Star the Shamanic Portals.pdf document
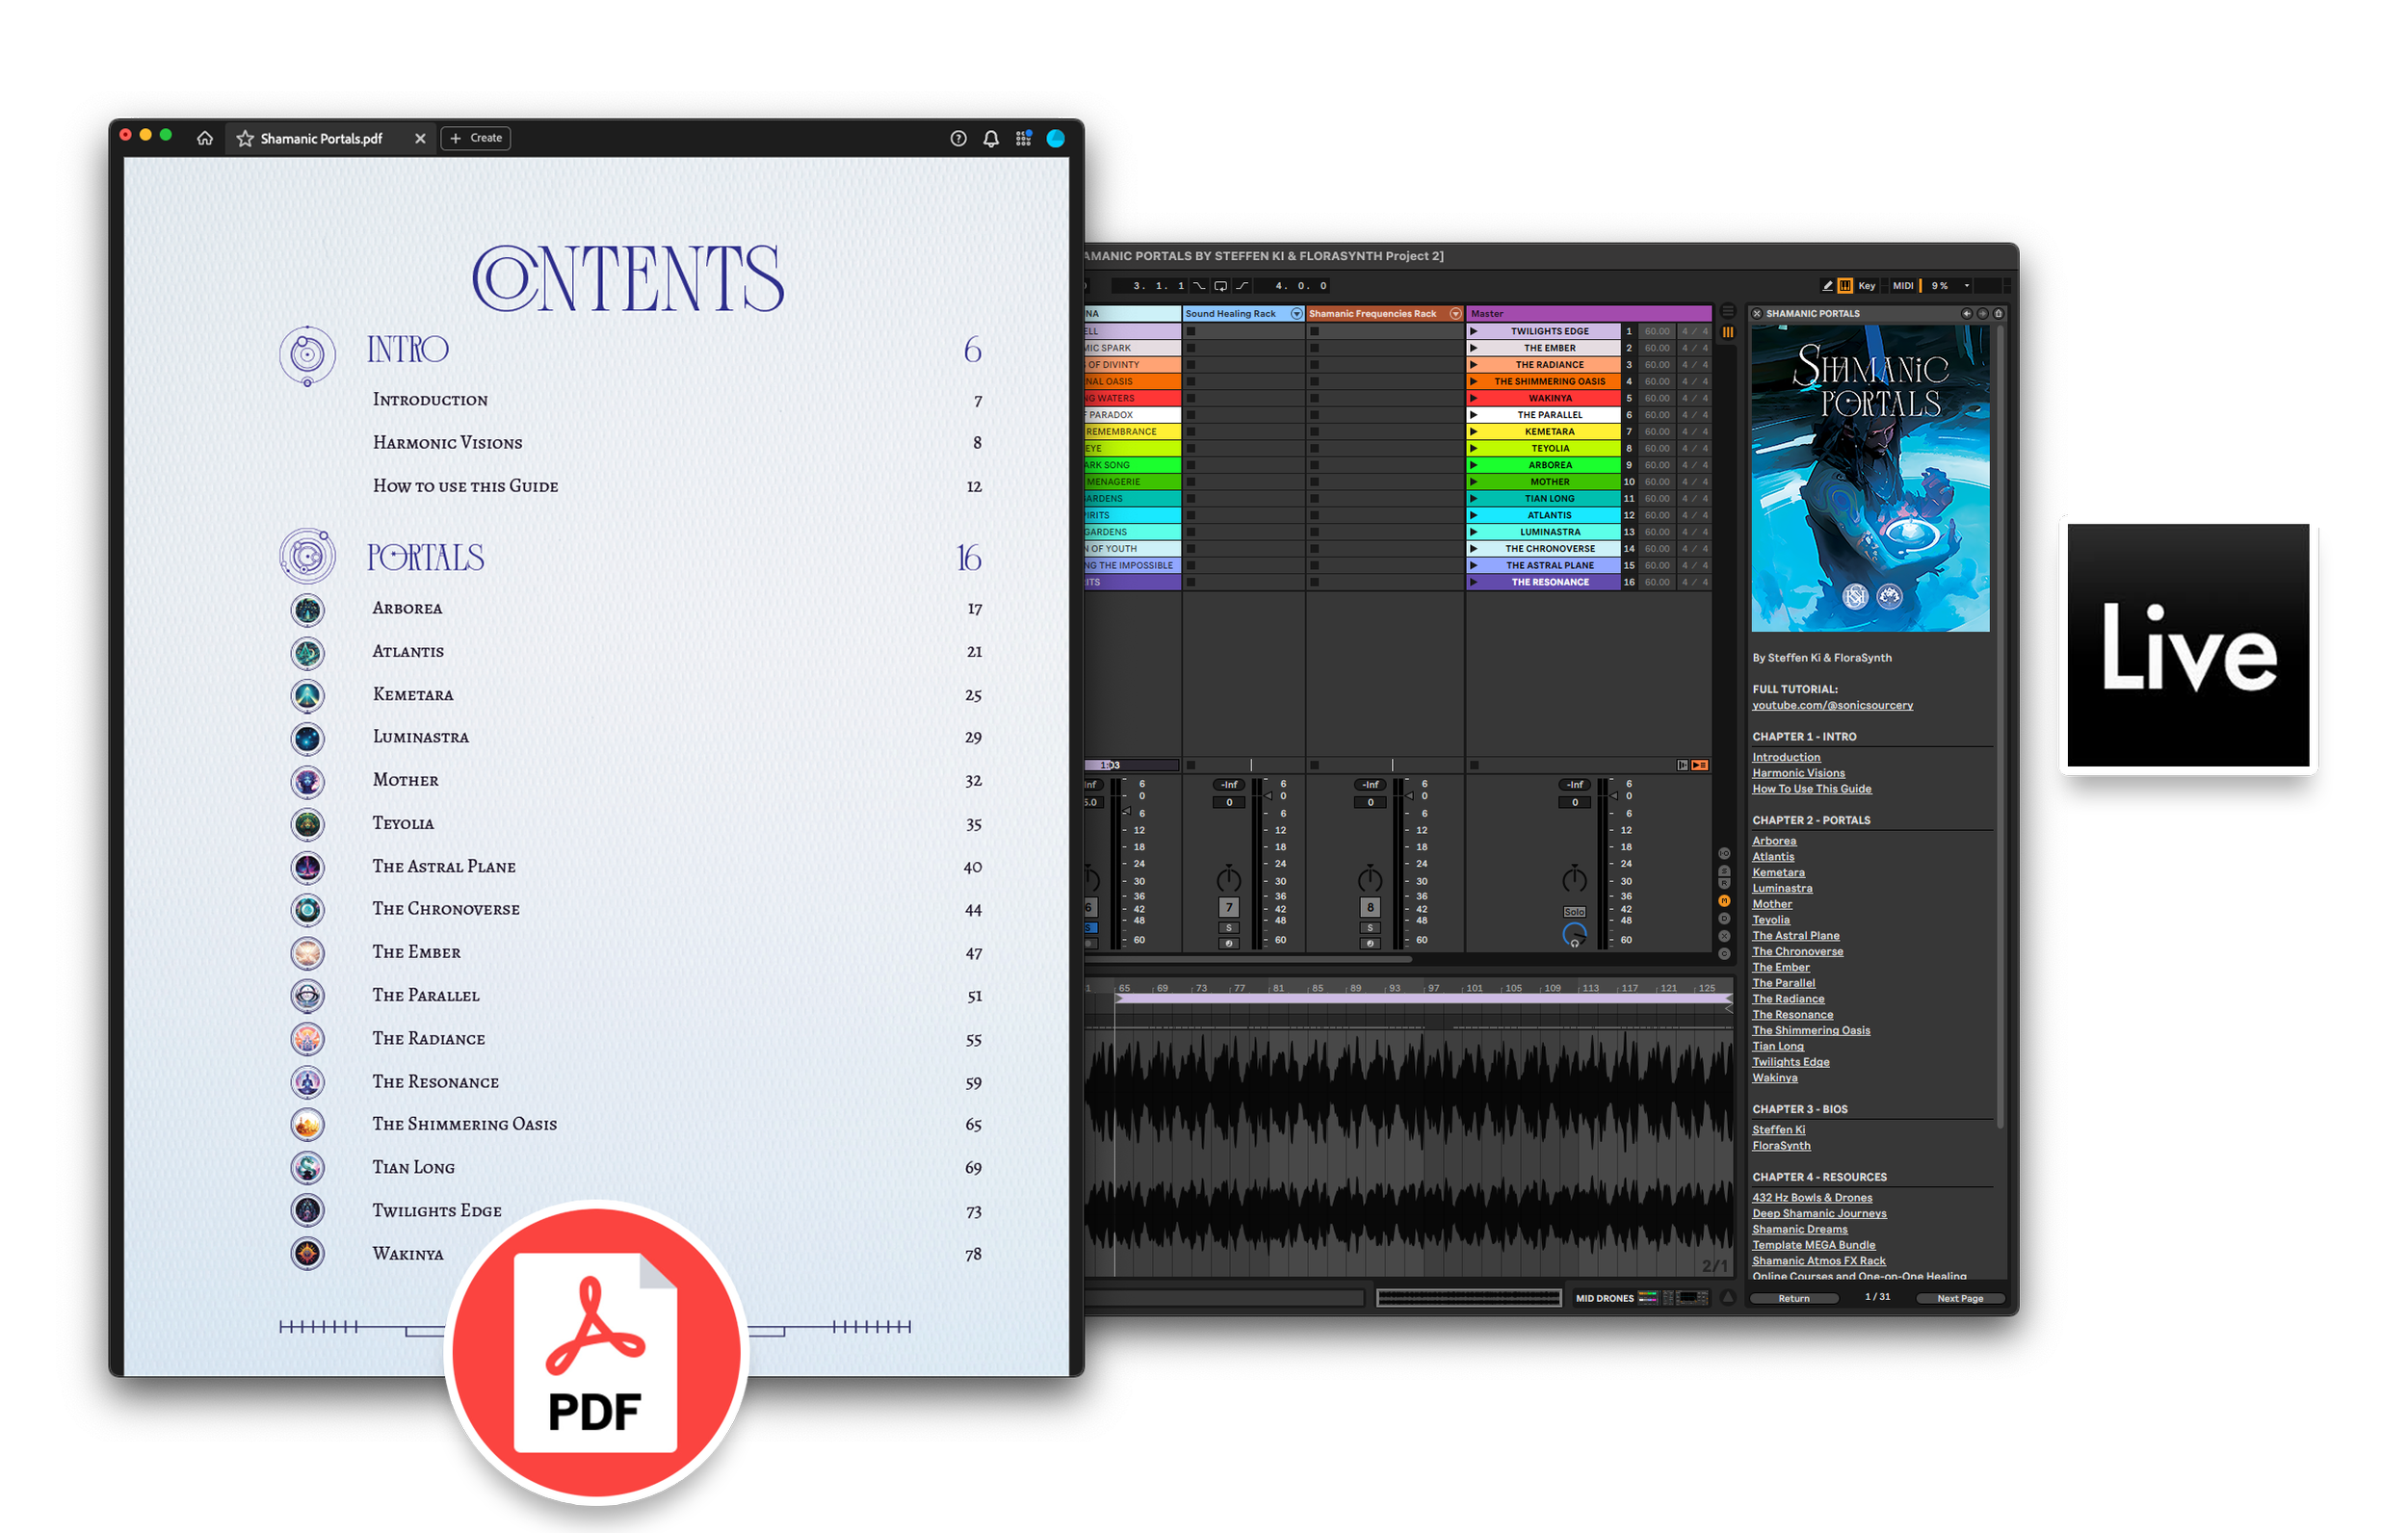 245,139
